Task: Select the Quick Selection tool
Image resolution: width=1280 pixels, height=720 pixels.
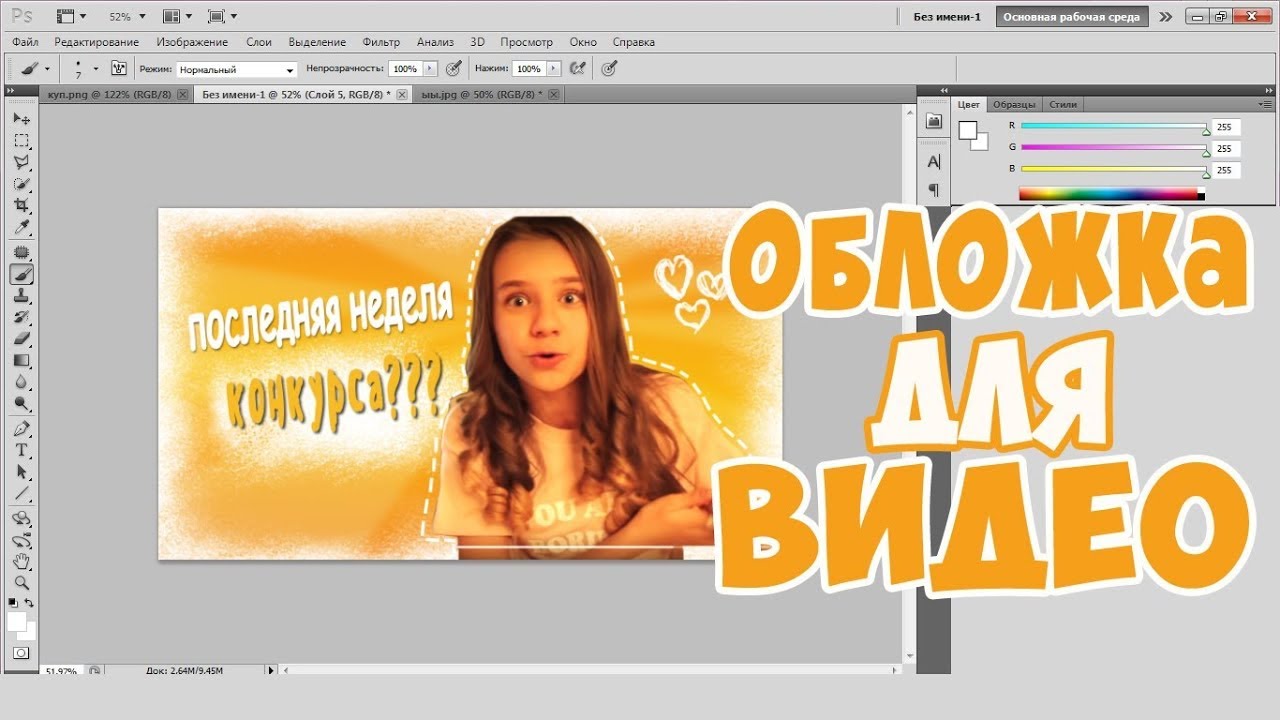Action: coord(21,184)
